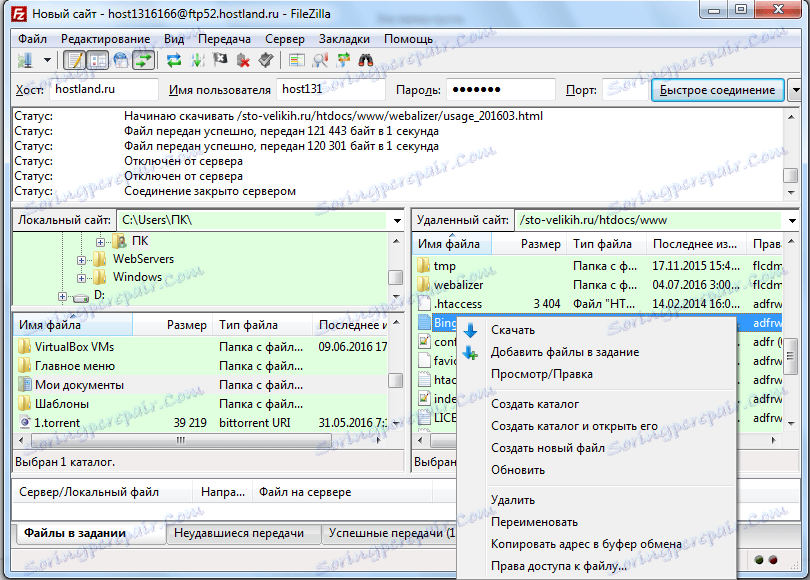Expand the D: drive node
This screenshot has width=810, height=580.
[x=62, y=296]
